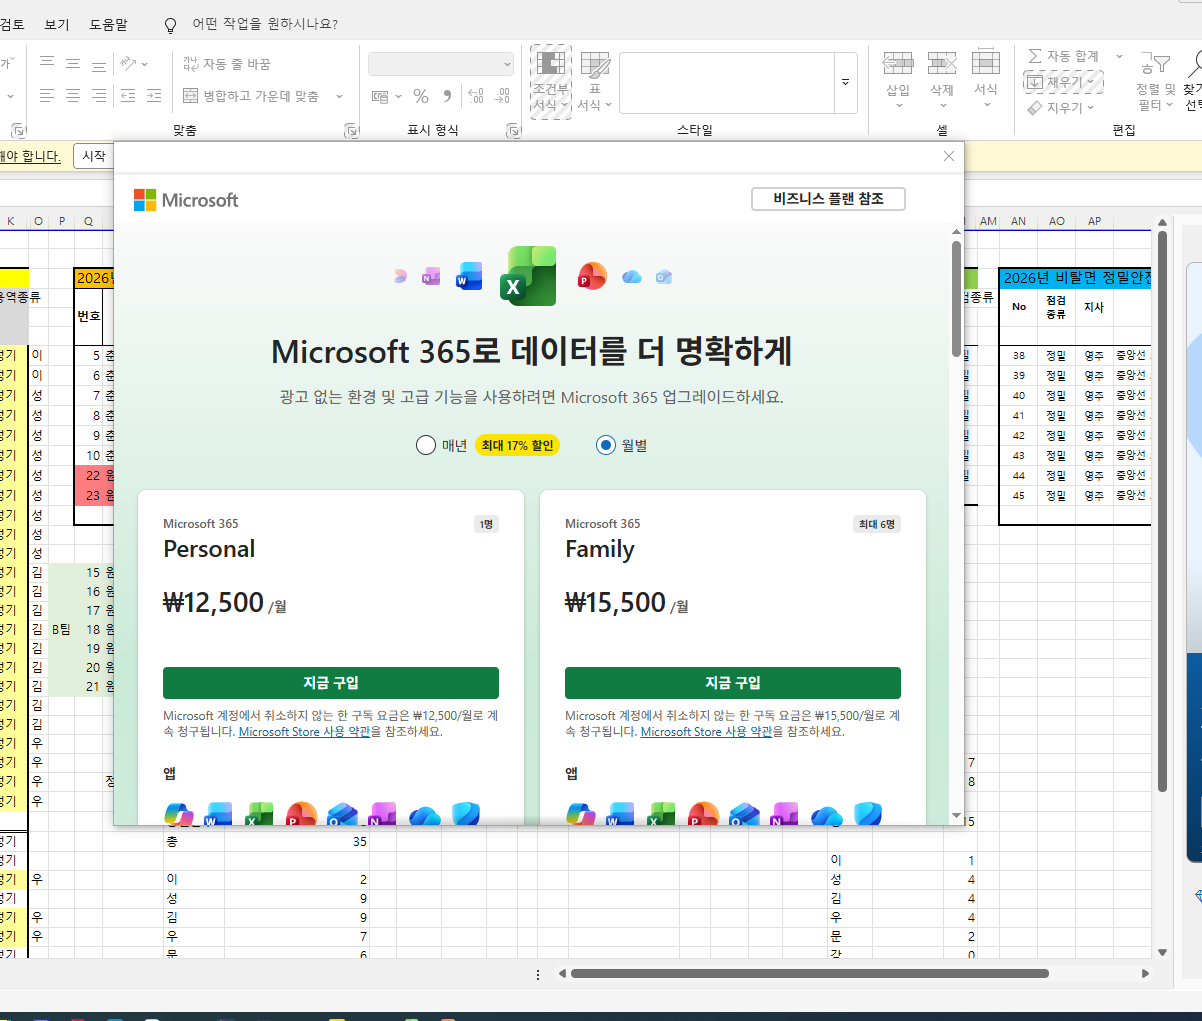Click 지금 구입 for Family plan
Viewport: 1202px width, 1021px height.
(x=733, y=683)
